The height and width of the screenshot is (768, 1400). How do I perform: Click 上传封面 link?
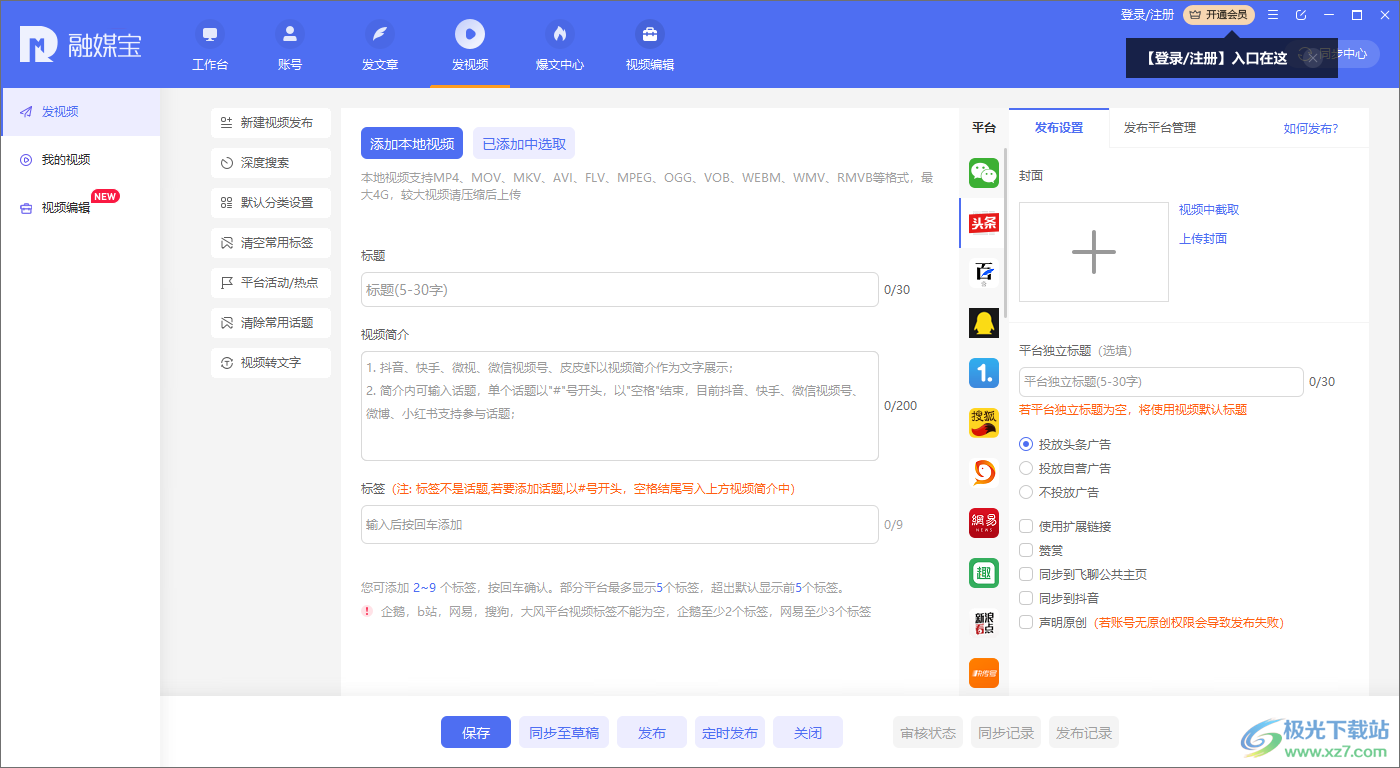(x=1203, y=239)
